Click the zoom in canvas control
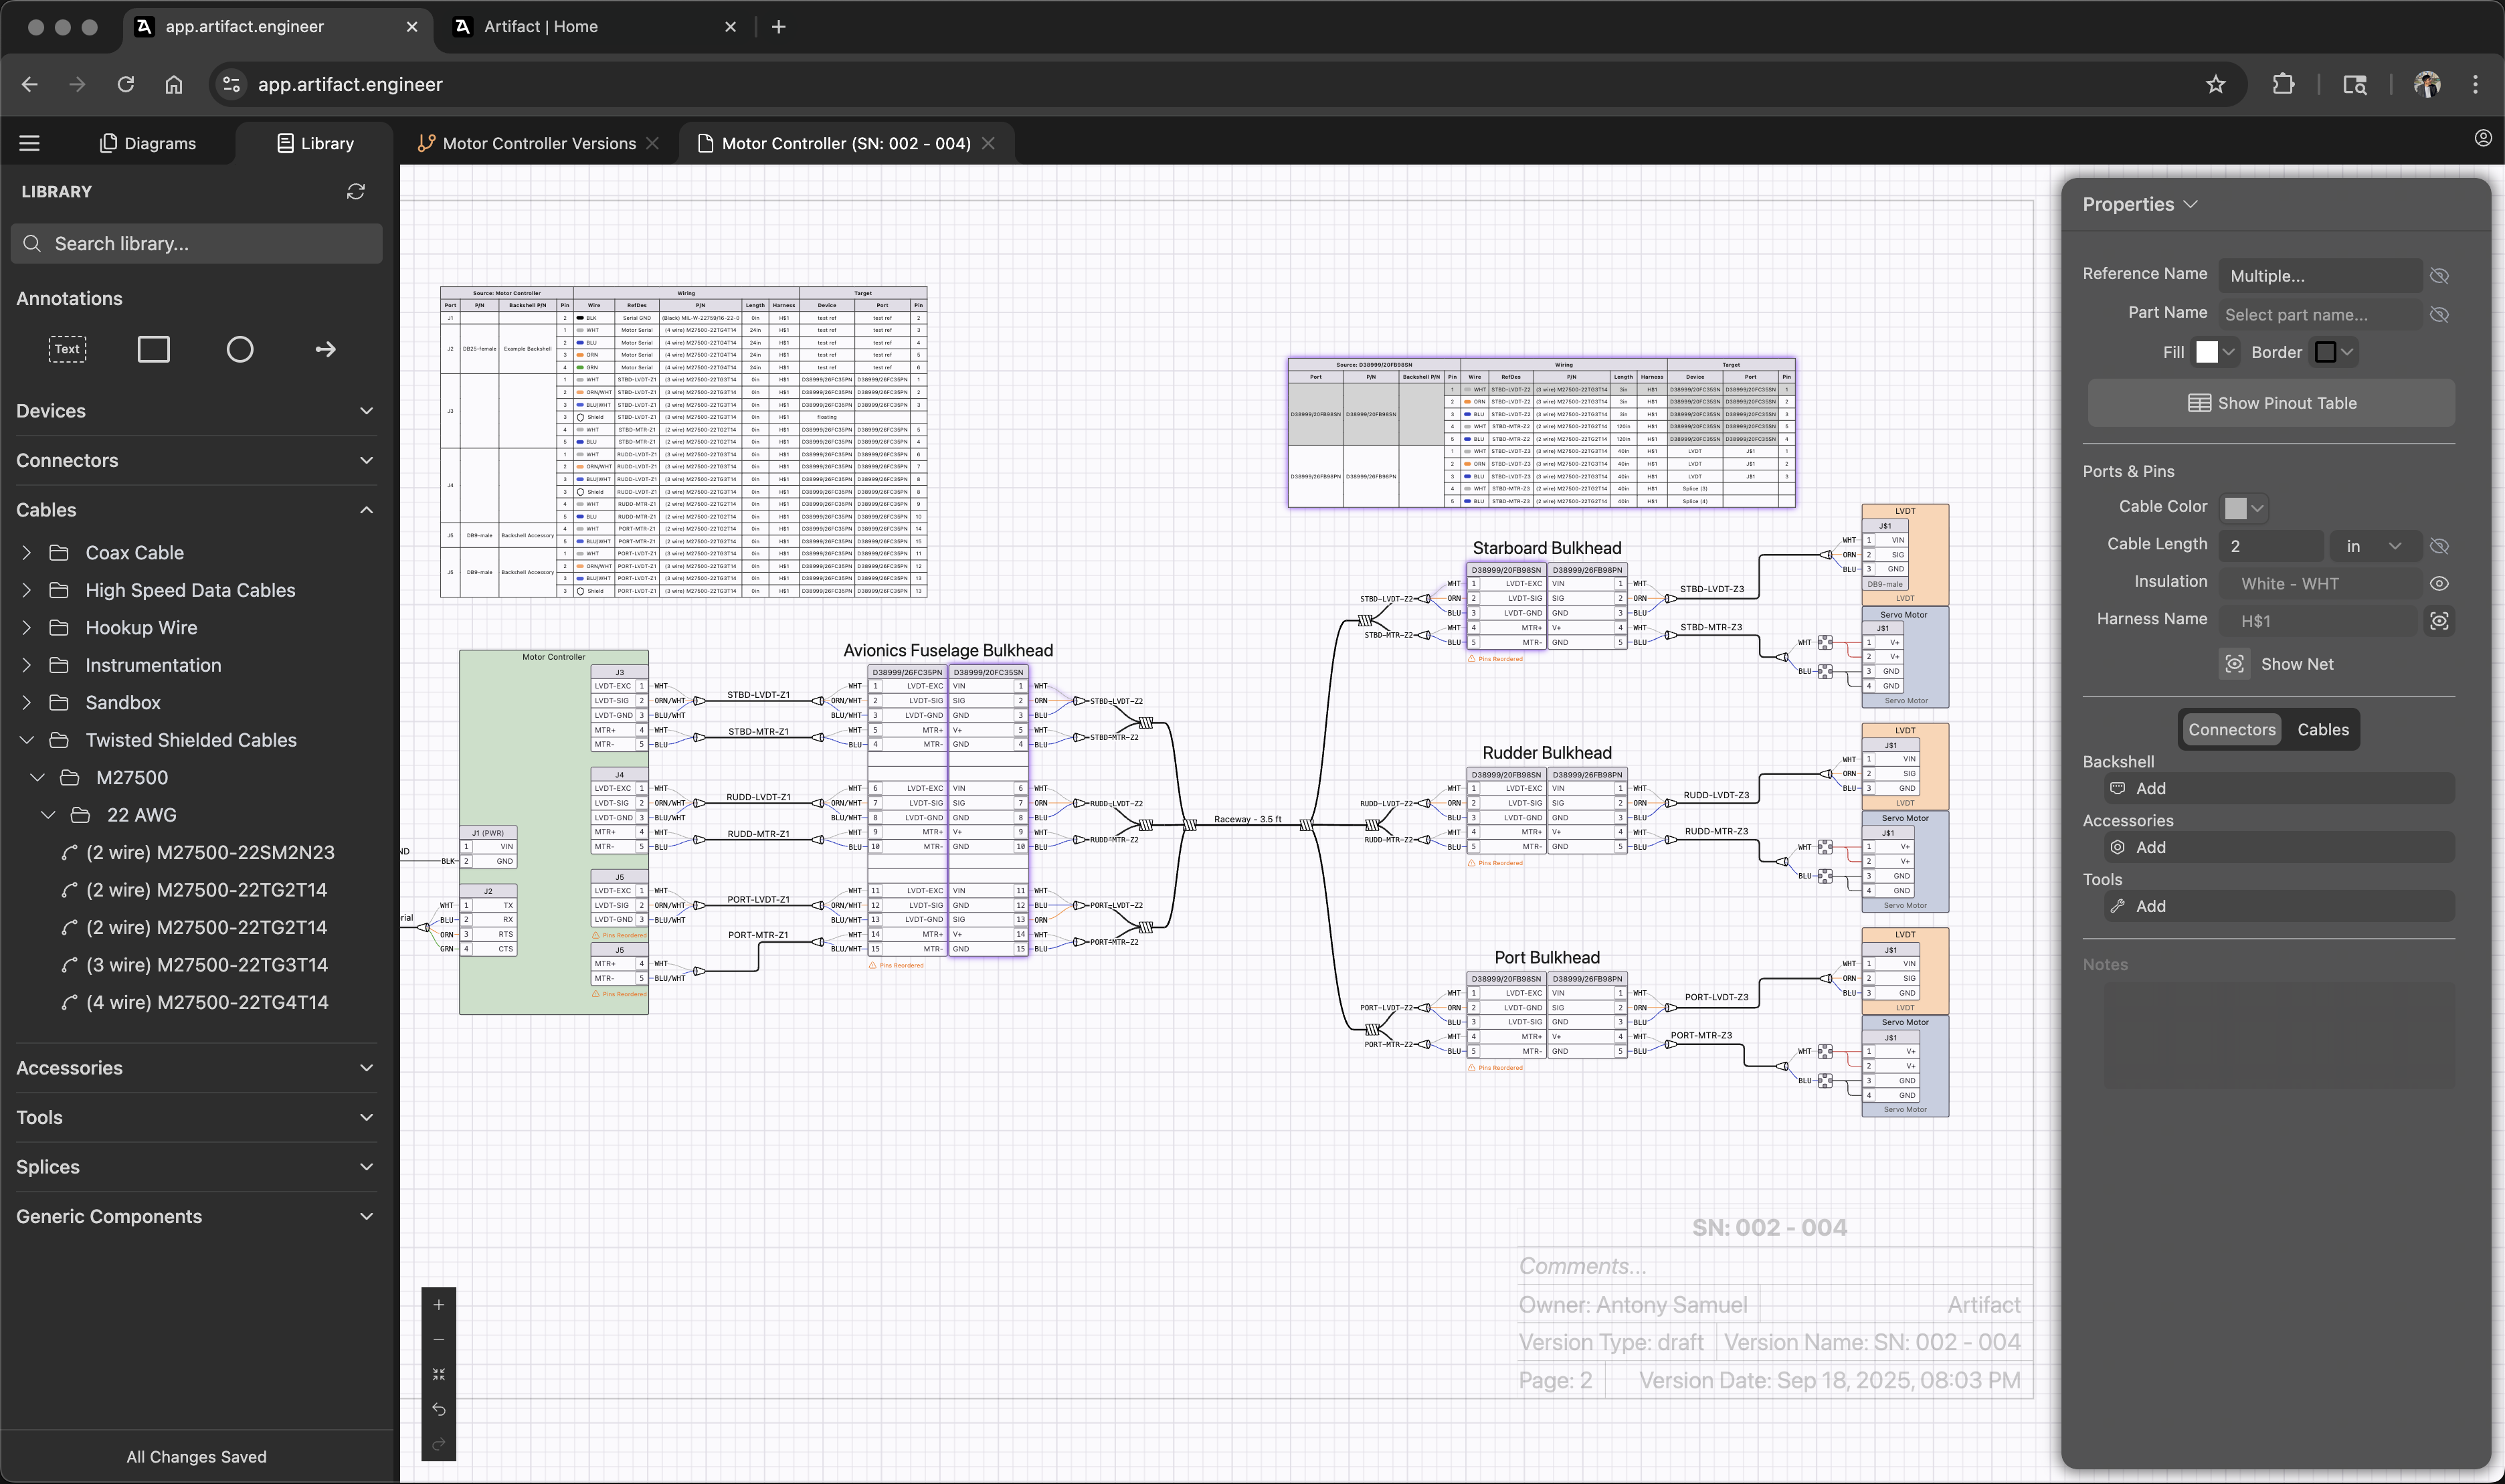 tap(438, 1304)
